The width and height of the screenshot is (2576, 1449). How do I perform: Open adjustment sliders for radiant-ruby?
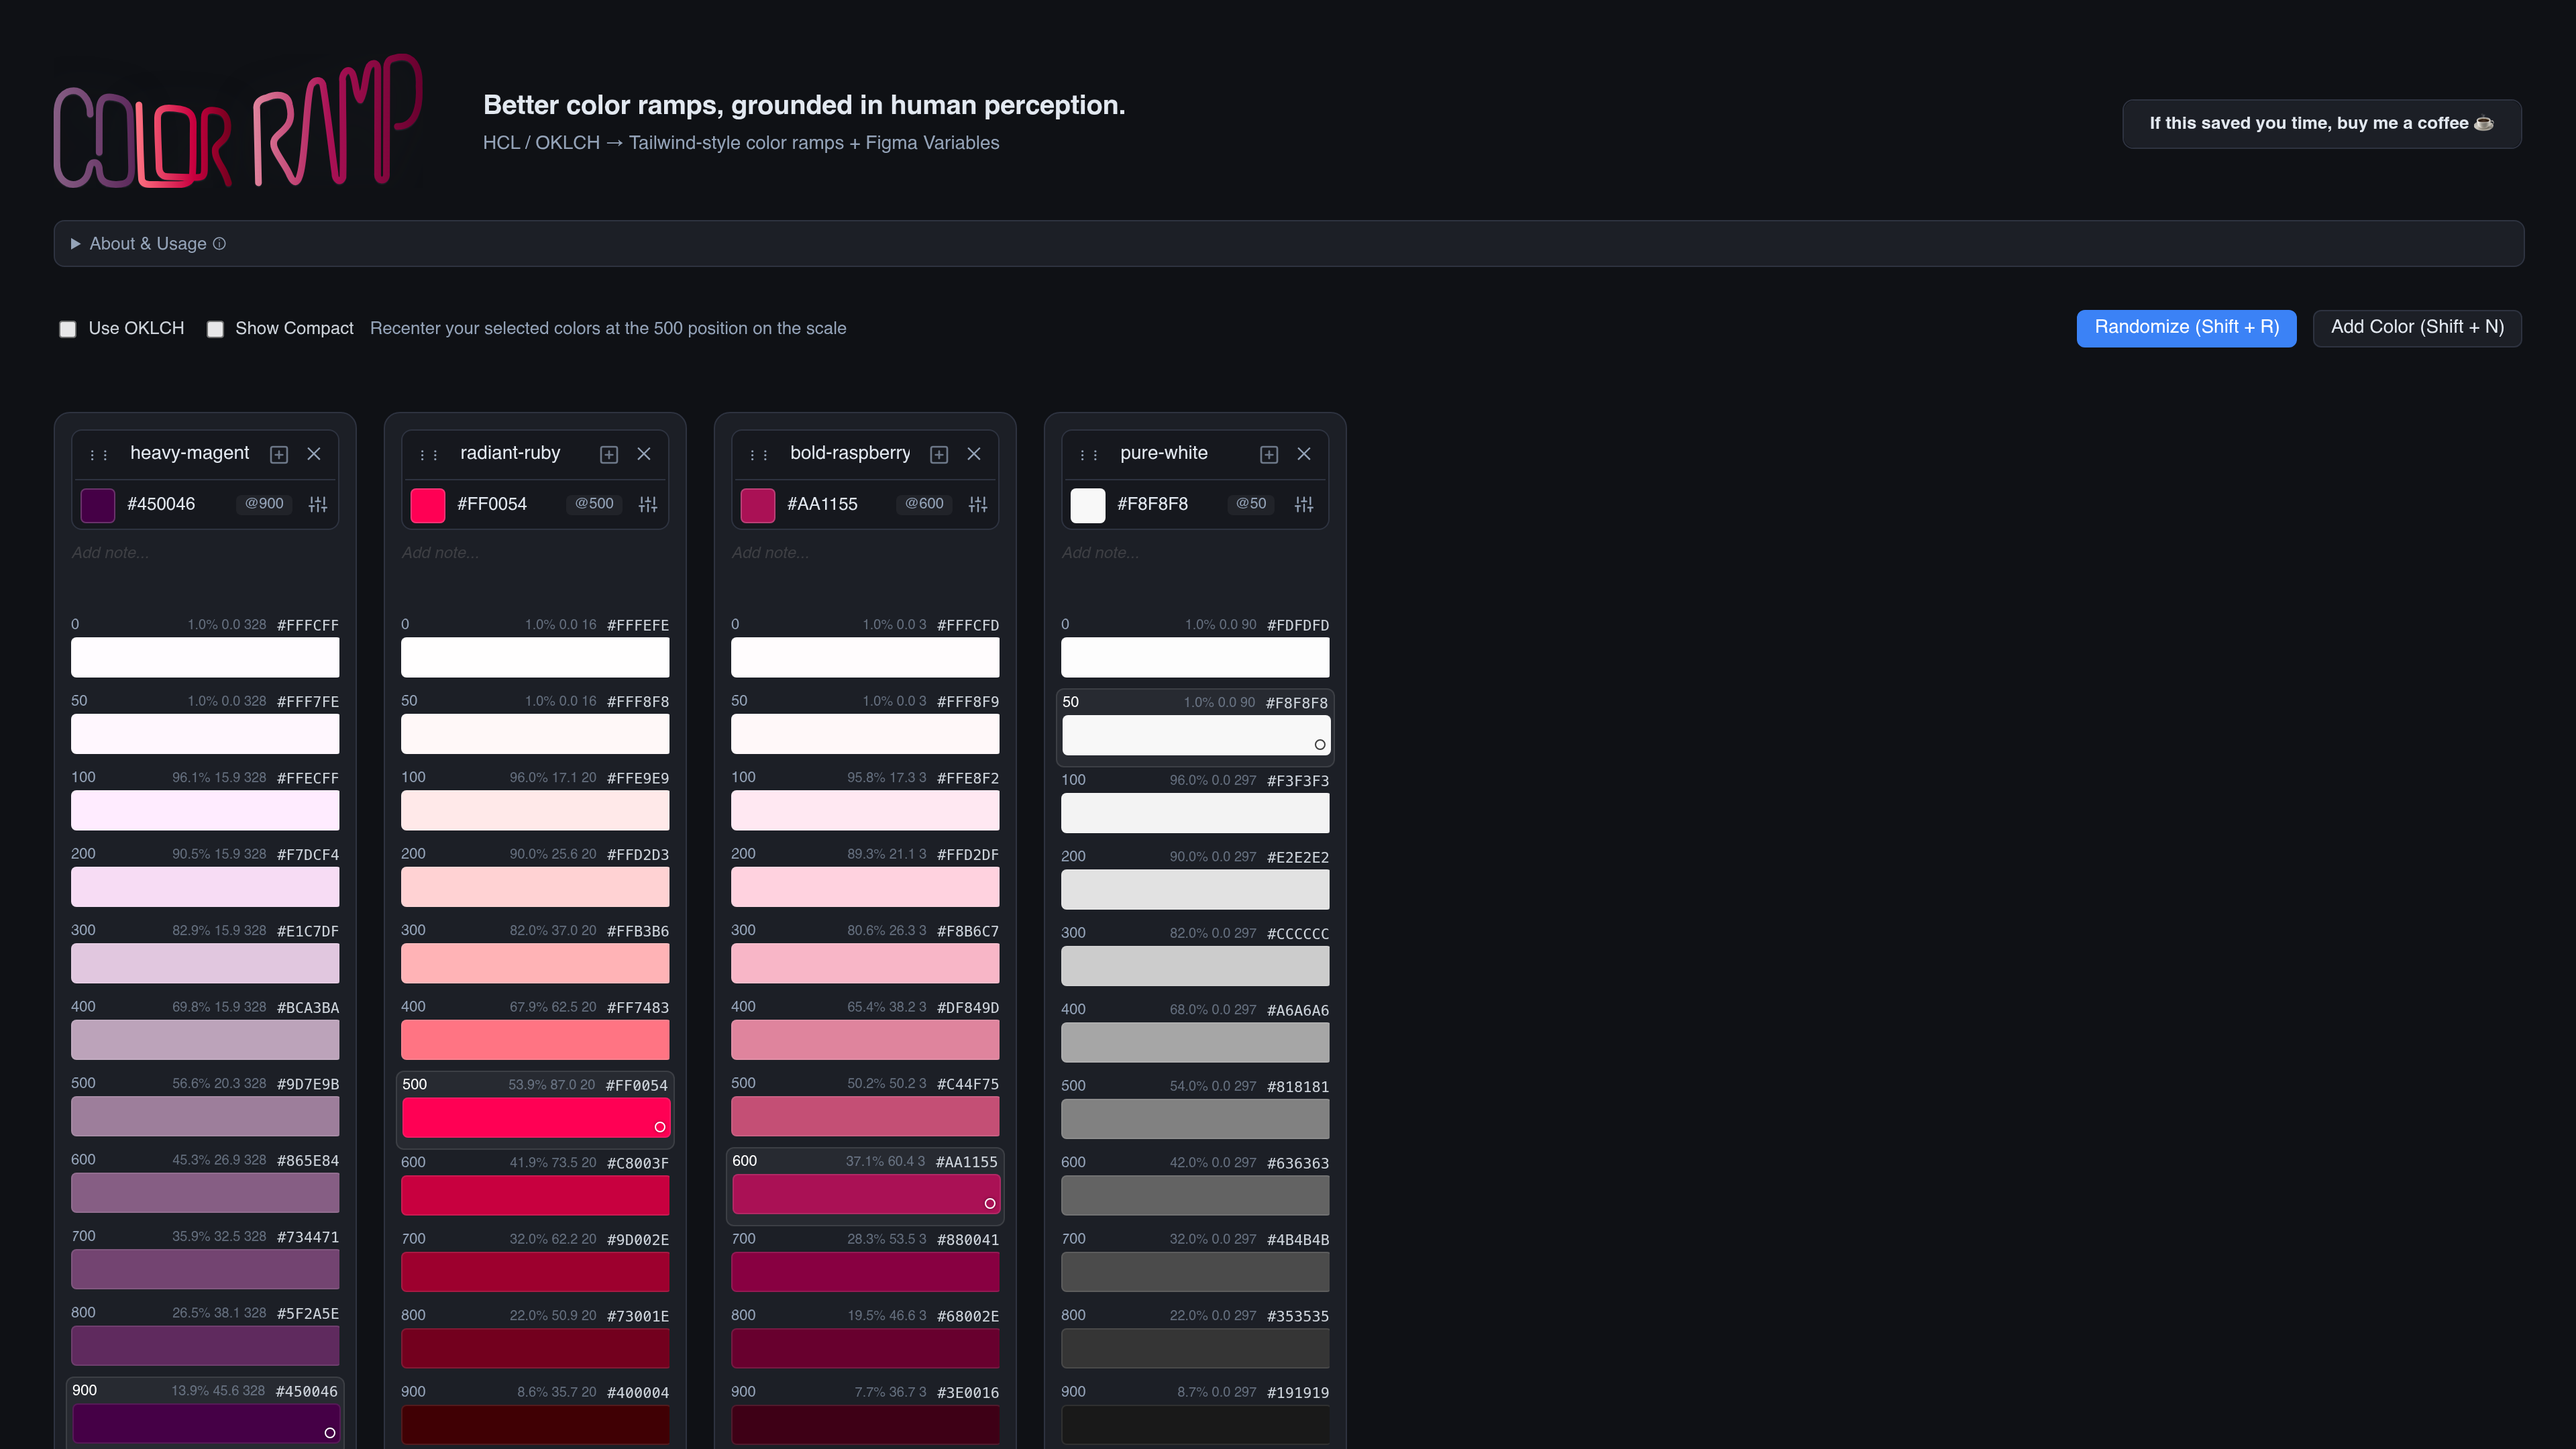648,504
